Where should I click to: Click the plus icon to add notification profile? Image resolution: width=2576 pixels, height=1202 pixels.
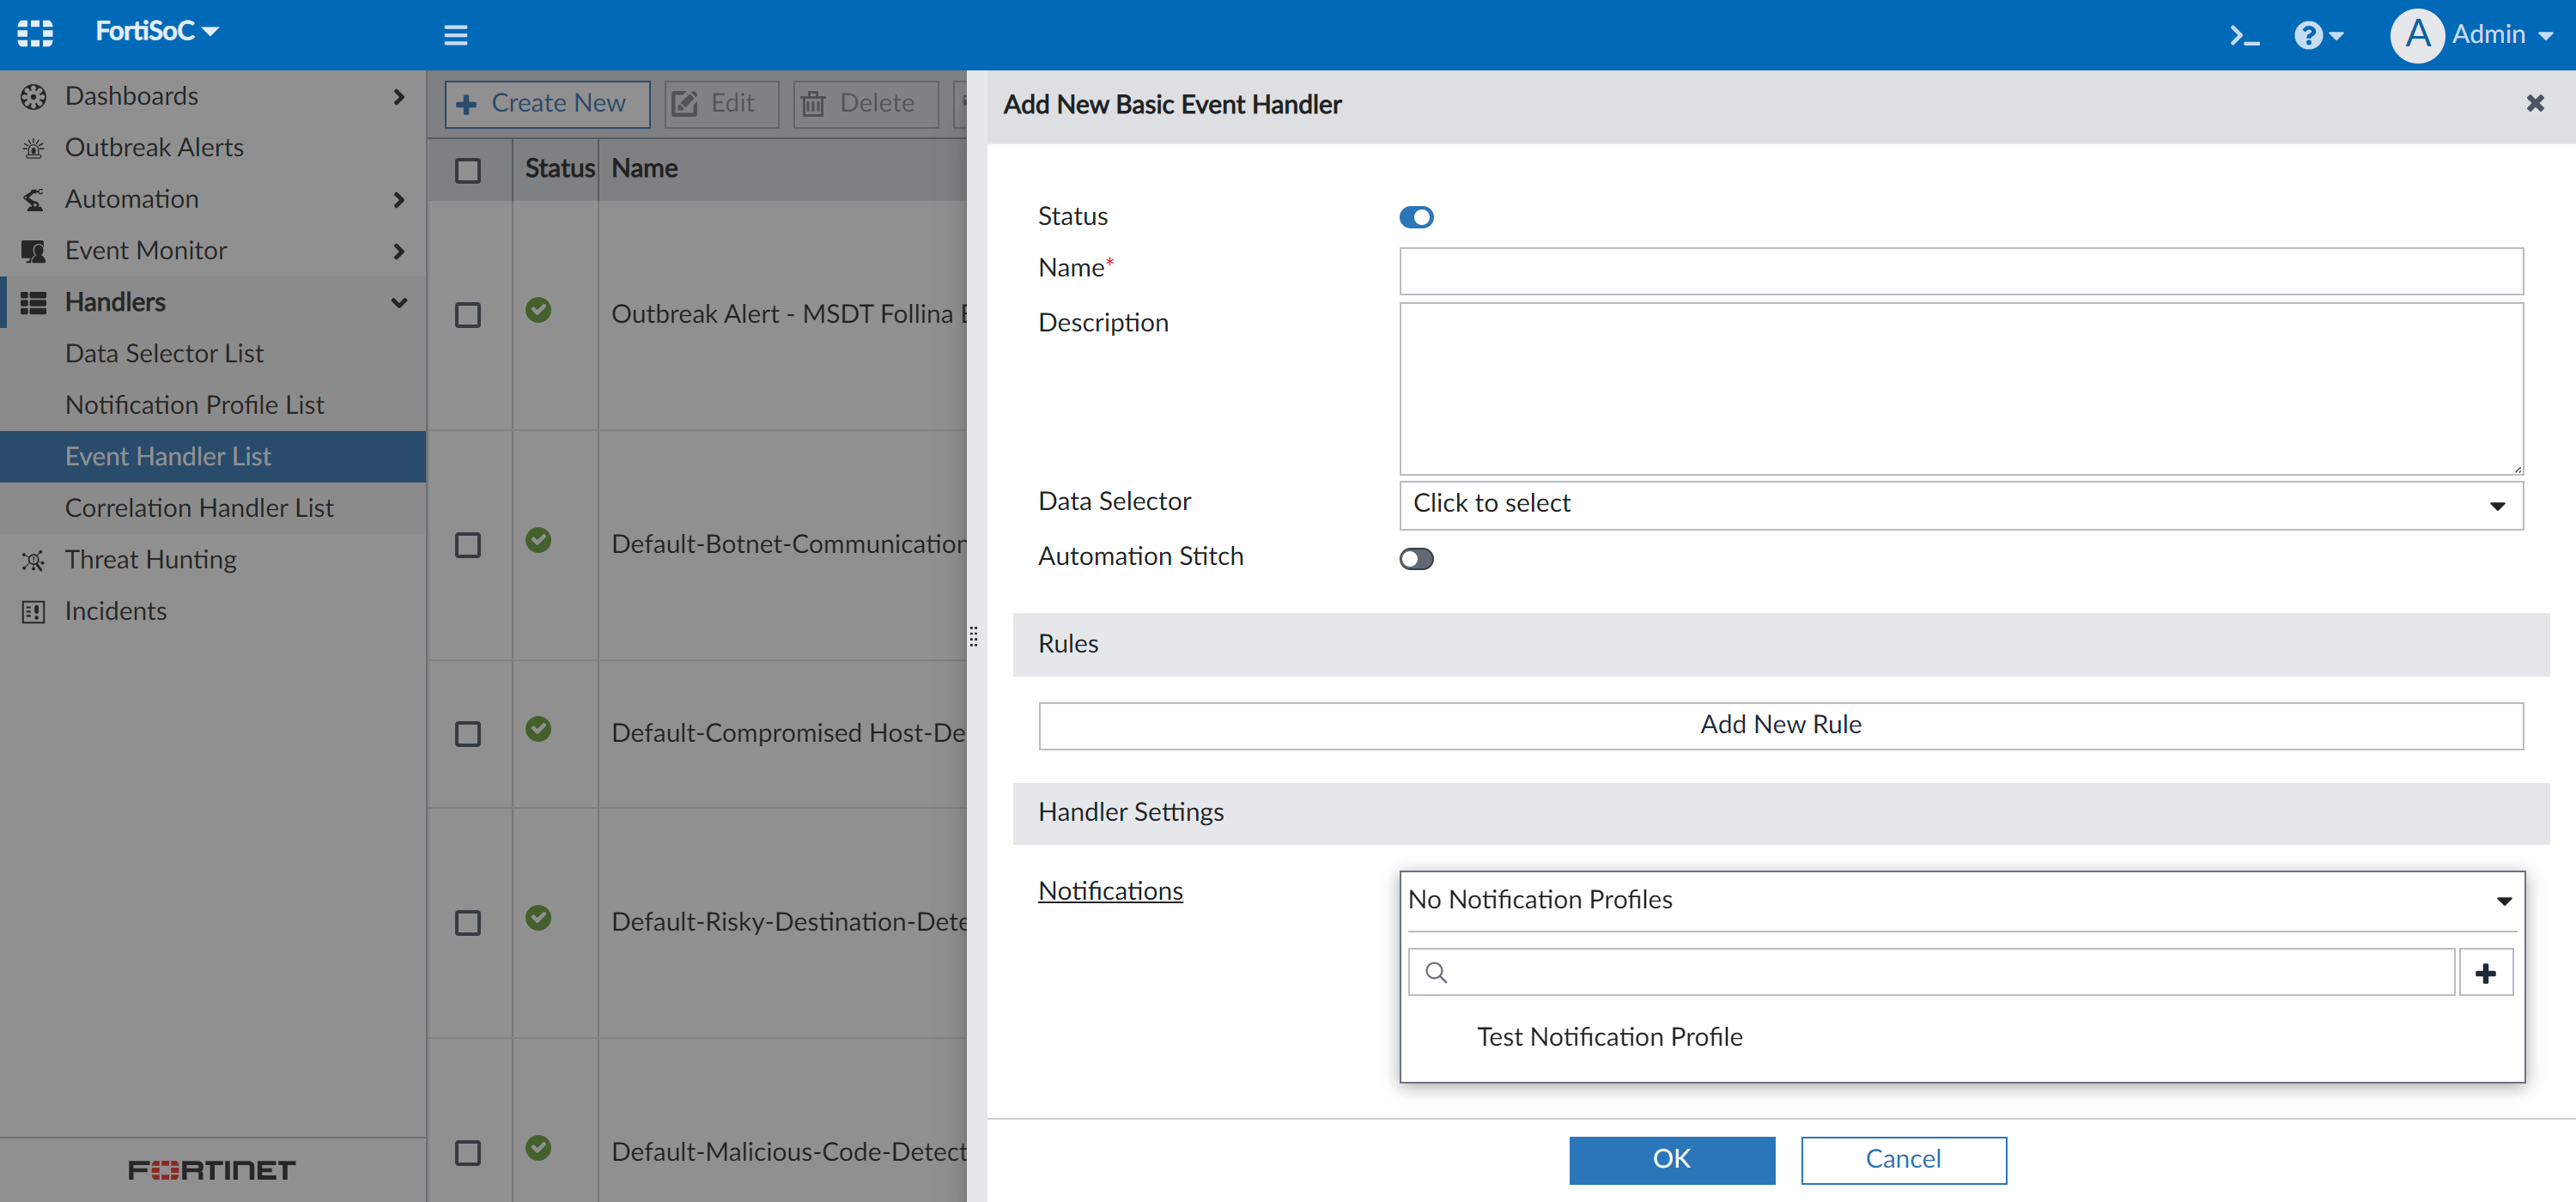click(2485, 973)
